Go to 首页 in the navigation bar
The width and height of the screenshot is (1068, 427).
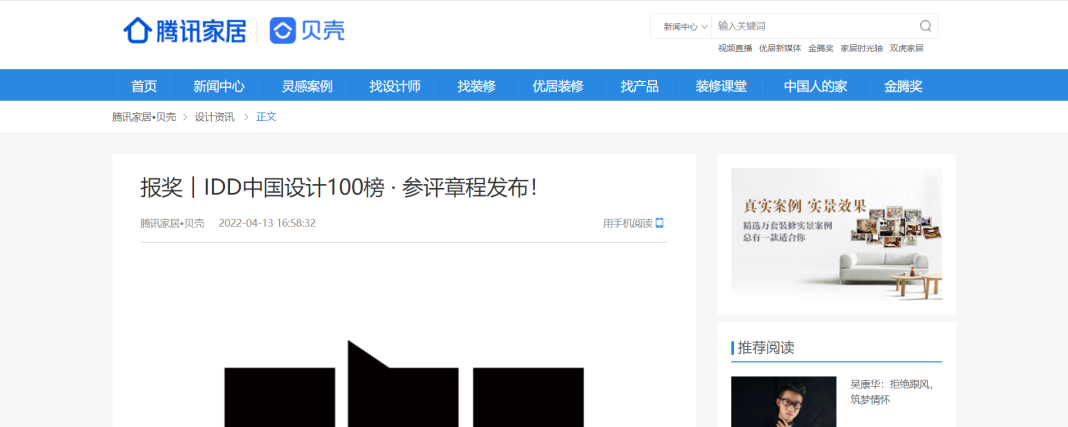[x=144, y=86]
